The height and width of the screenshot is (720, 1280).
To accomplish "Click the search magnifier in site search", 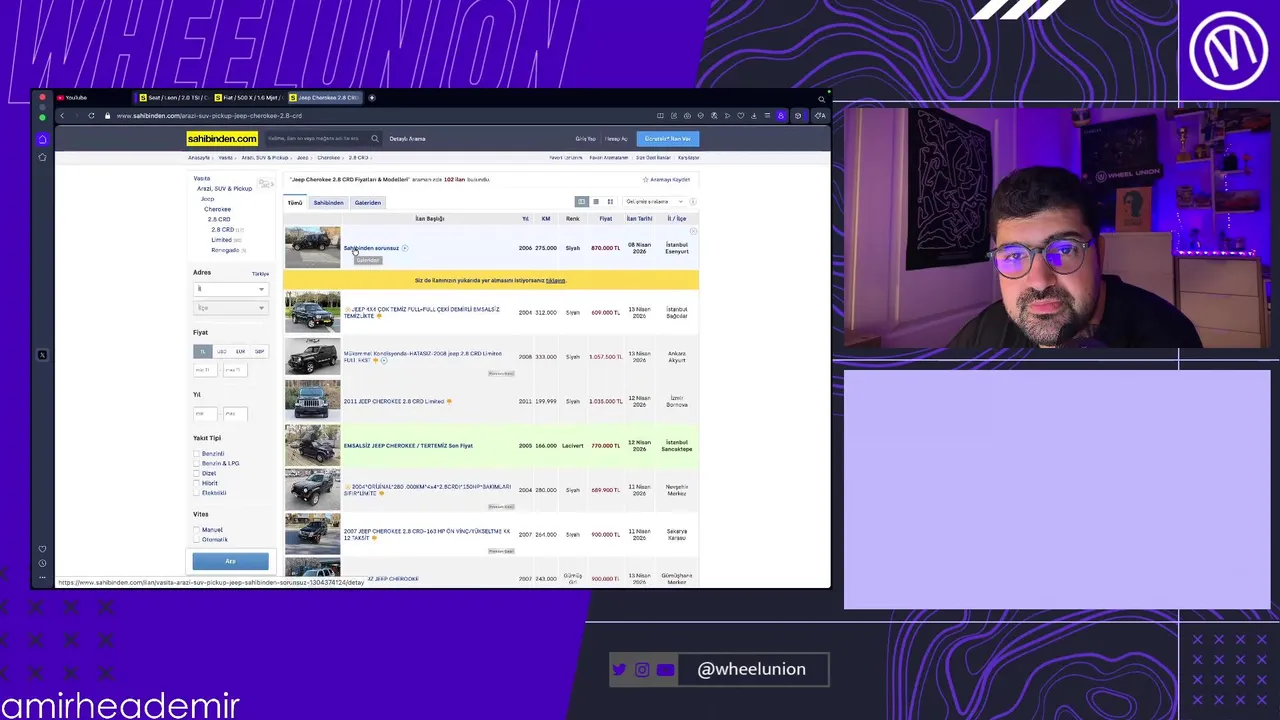I will coord(375,139).
